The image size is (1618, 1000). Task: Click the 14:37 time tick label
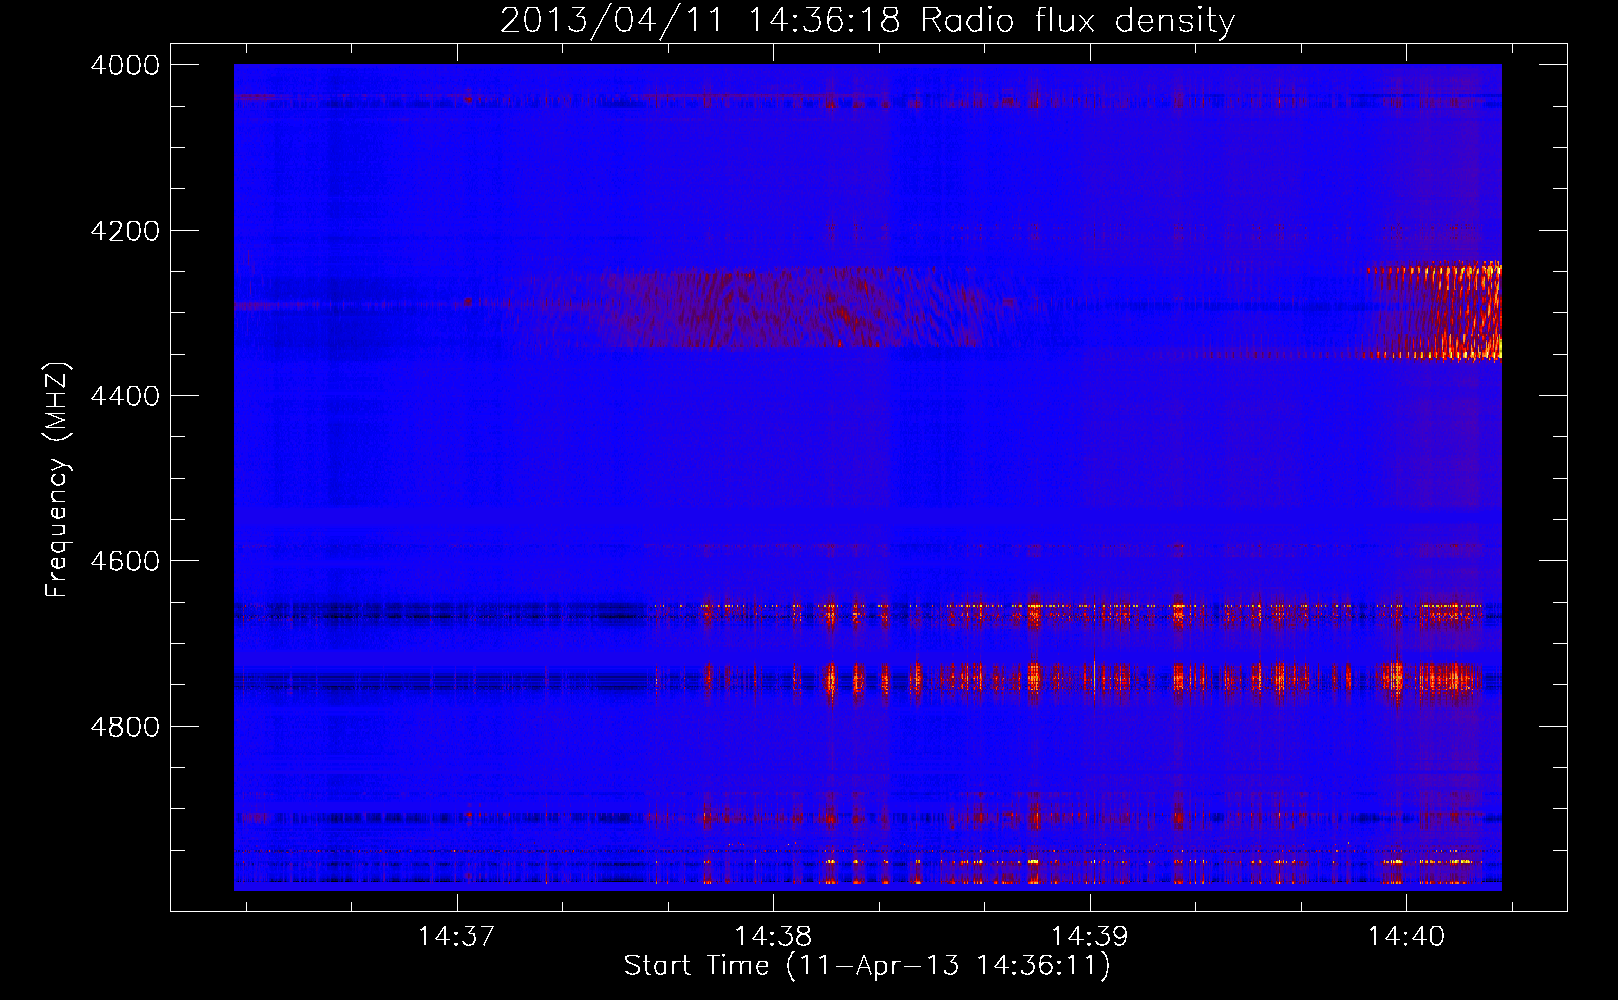(x=456, y=937)
